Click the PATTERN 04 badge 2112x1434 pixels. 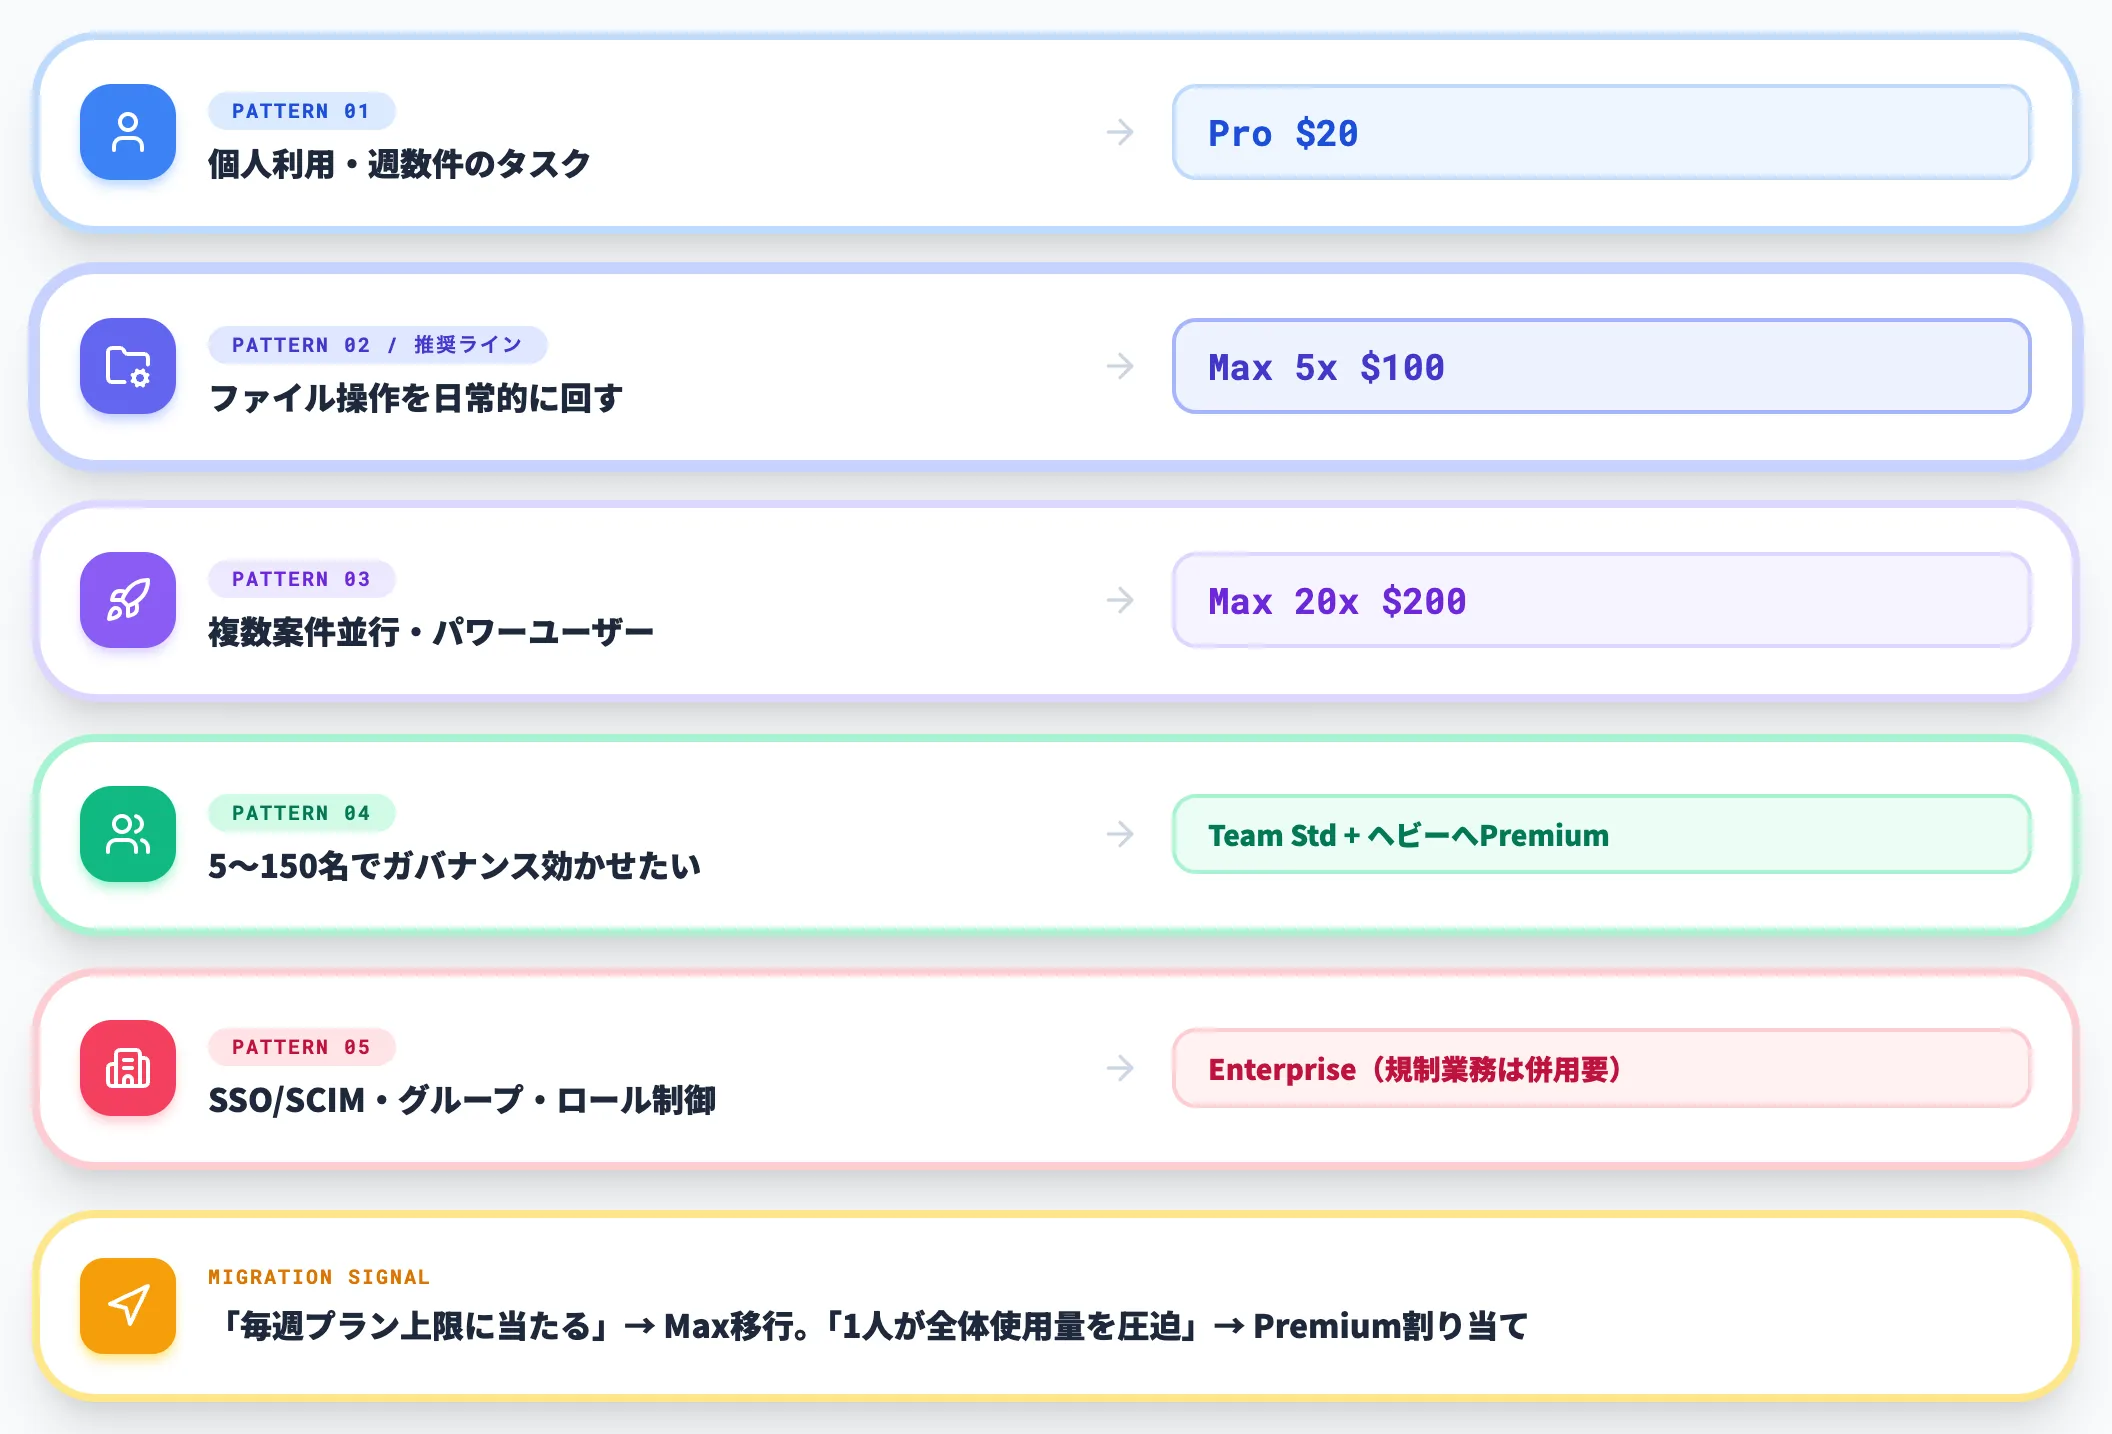click(301, 813)
